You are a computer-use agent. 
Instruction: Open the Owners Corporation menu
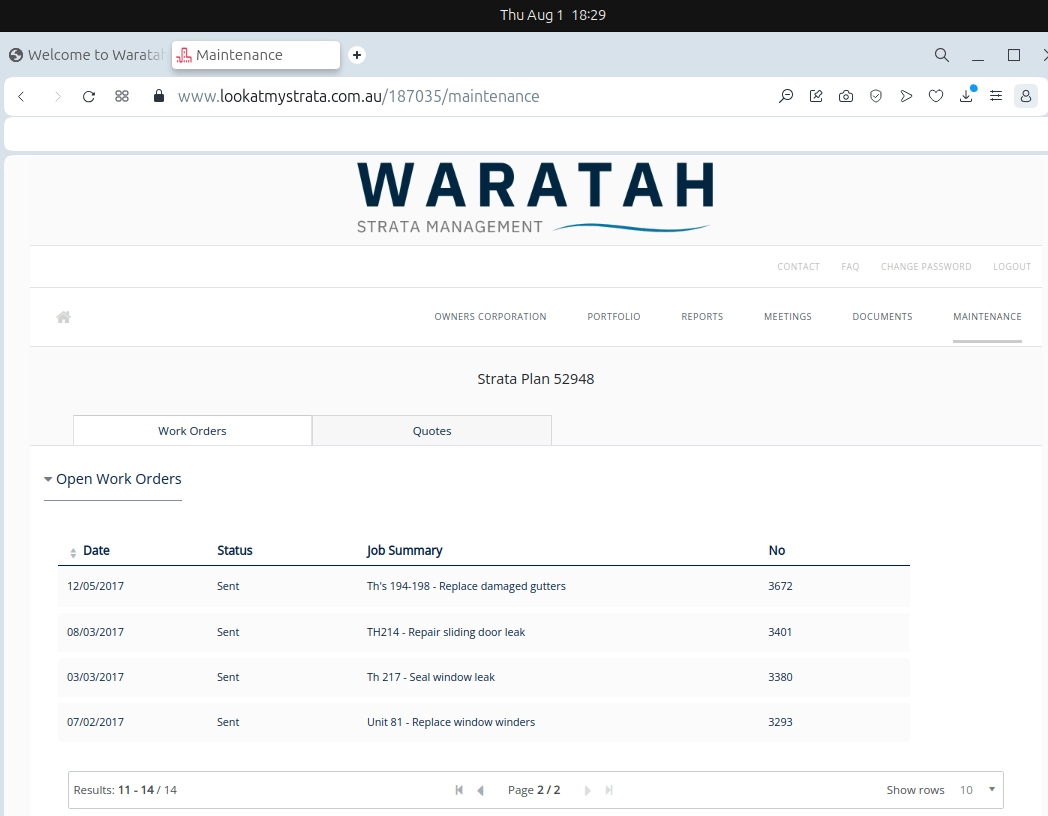pyautogui.click(x=491, y=317)
